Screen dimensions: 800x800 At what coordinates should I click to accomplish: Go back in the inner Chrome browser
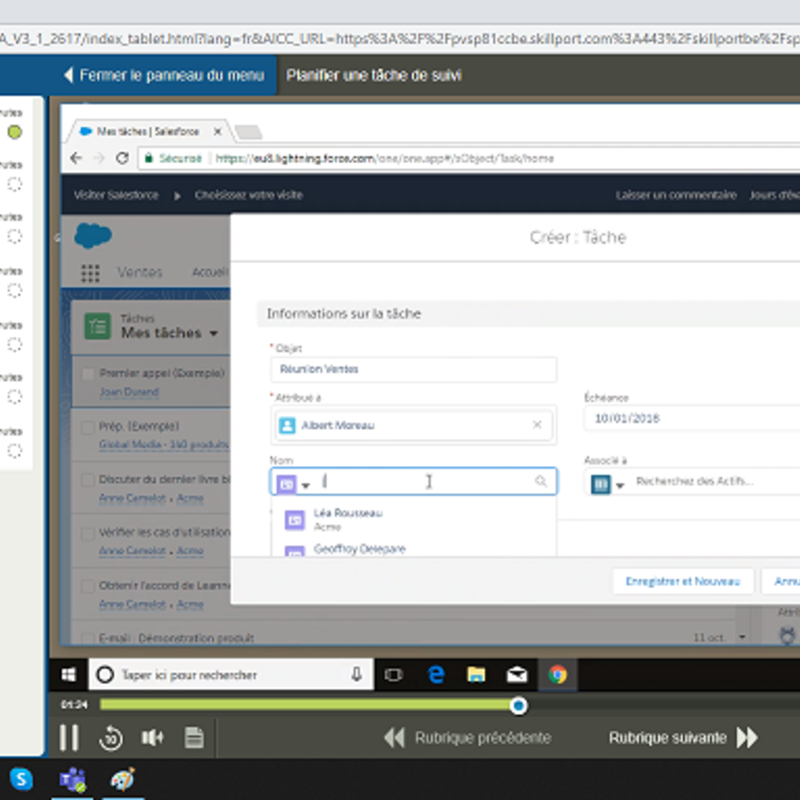(76, 158)
